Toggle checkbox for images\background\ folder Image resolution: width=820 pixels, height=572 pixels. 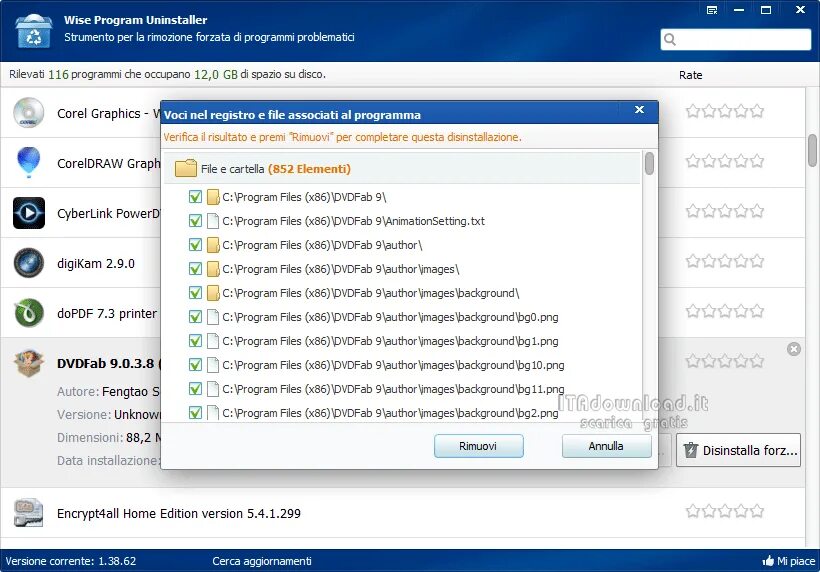(195, 293)
